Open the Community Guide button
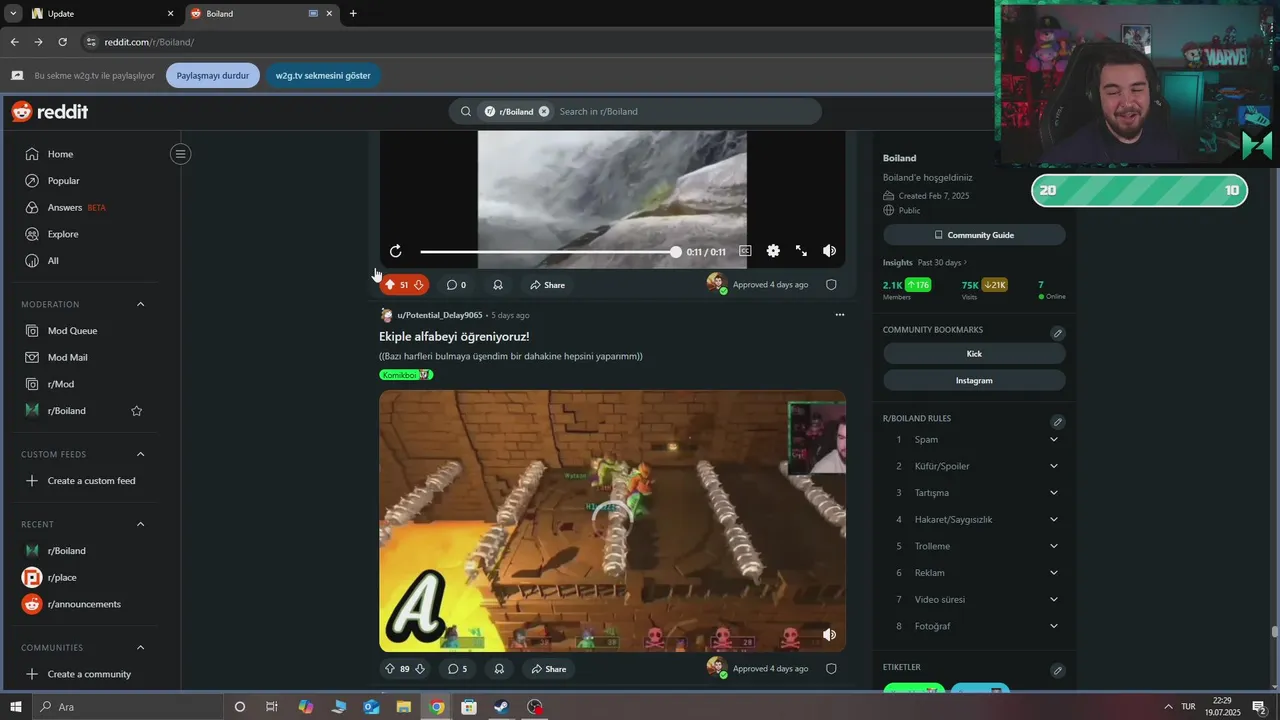 [x=974, y=235]
